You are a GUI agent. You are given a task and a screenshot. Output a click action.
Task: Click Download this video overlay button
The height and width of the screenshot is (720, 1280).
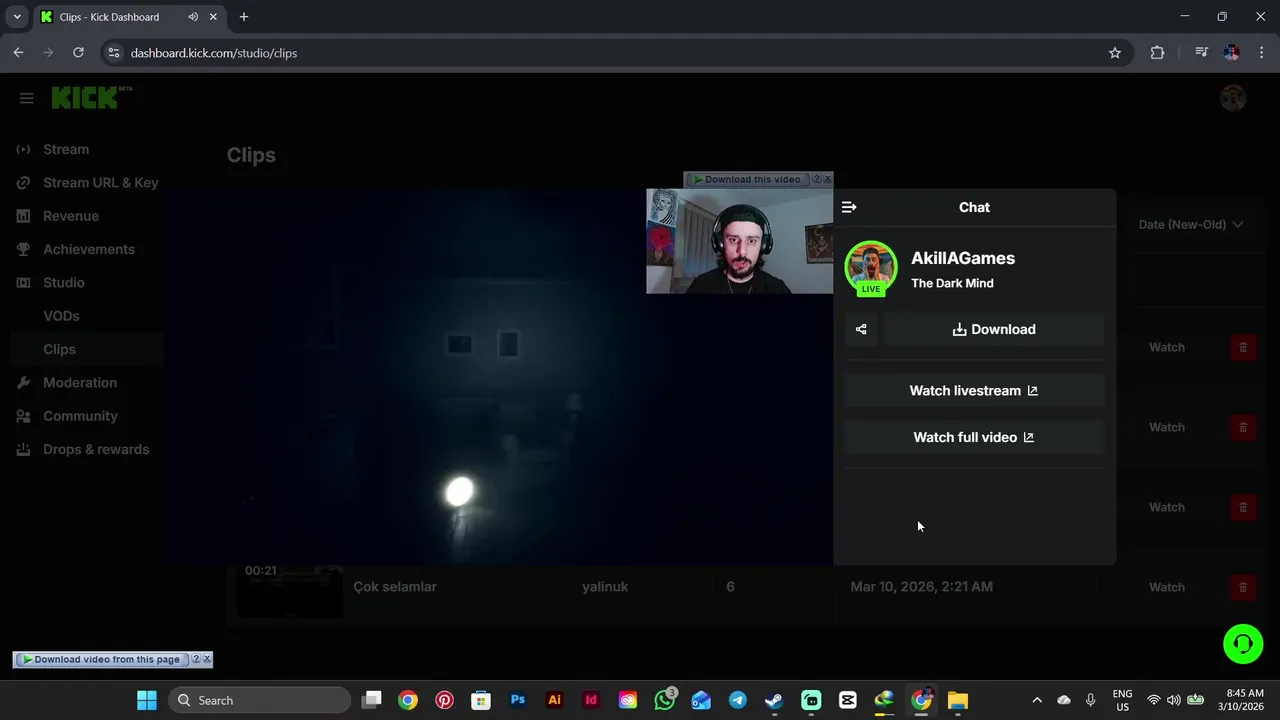pyautogui.click(x=747, y=179)
